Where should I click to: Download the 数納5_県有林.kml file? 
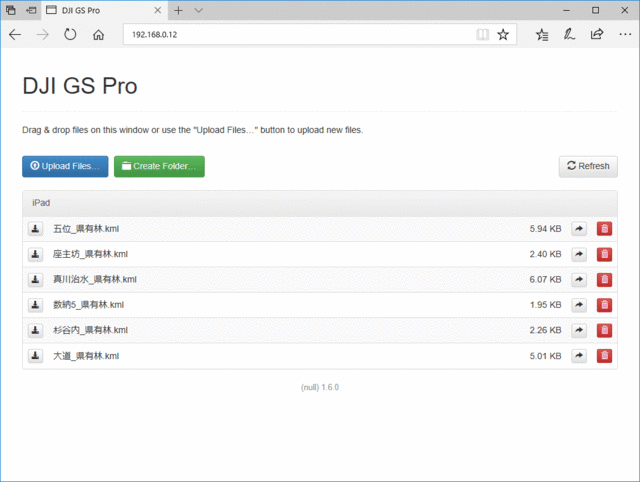(x=36, y=305)
